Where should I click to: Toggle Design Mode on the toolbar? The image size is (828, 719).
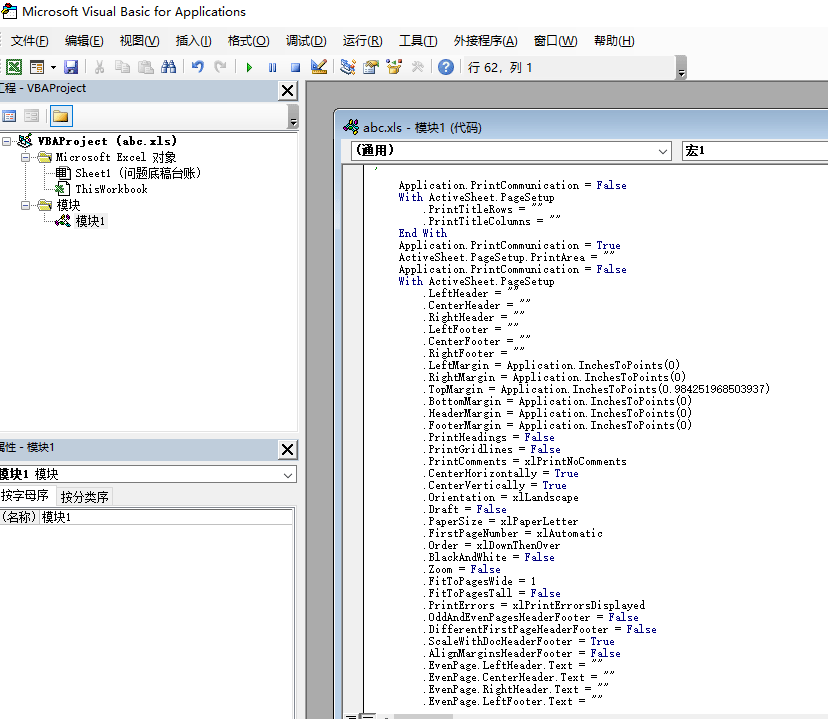318,66
